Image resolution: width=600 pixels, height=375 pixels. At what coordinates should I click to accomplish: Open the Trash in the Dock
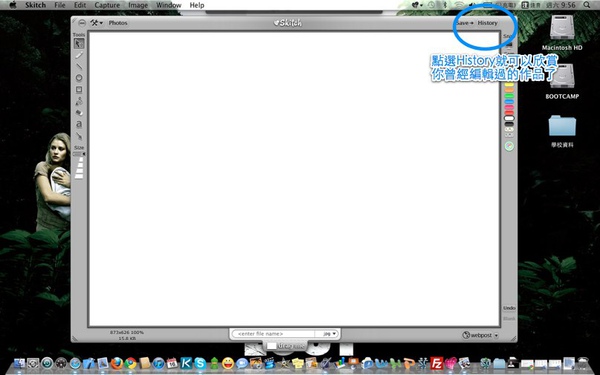coord(583,363)
